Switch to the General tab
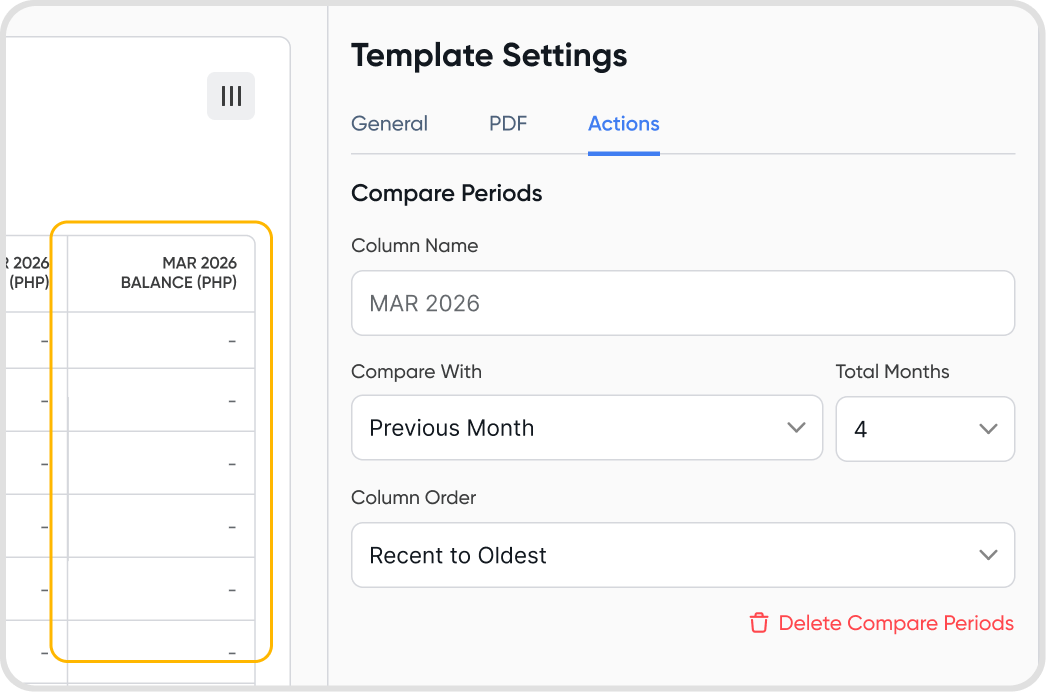 pyautogui.click(x=389, y=124)
